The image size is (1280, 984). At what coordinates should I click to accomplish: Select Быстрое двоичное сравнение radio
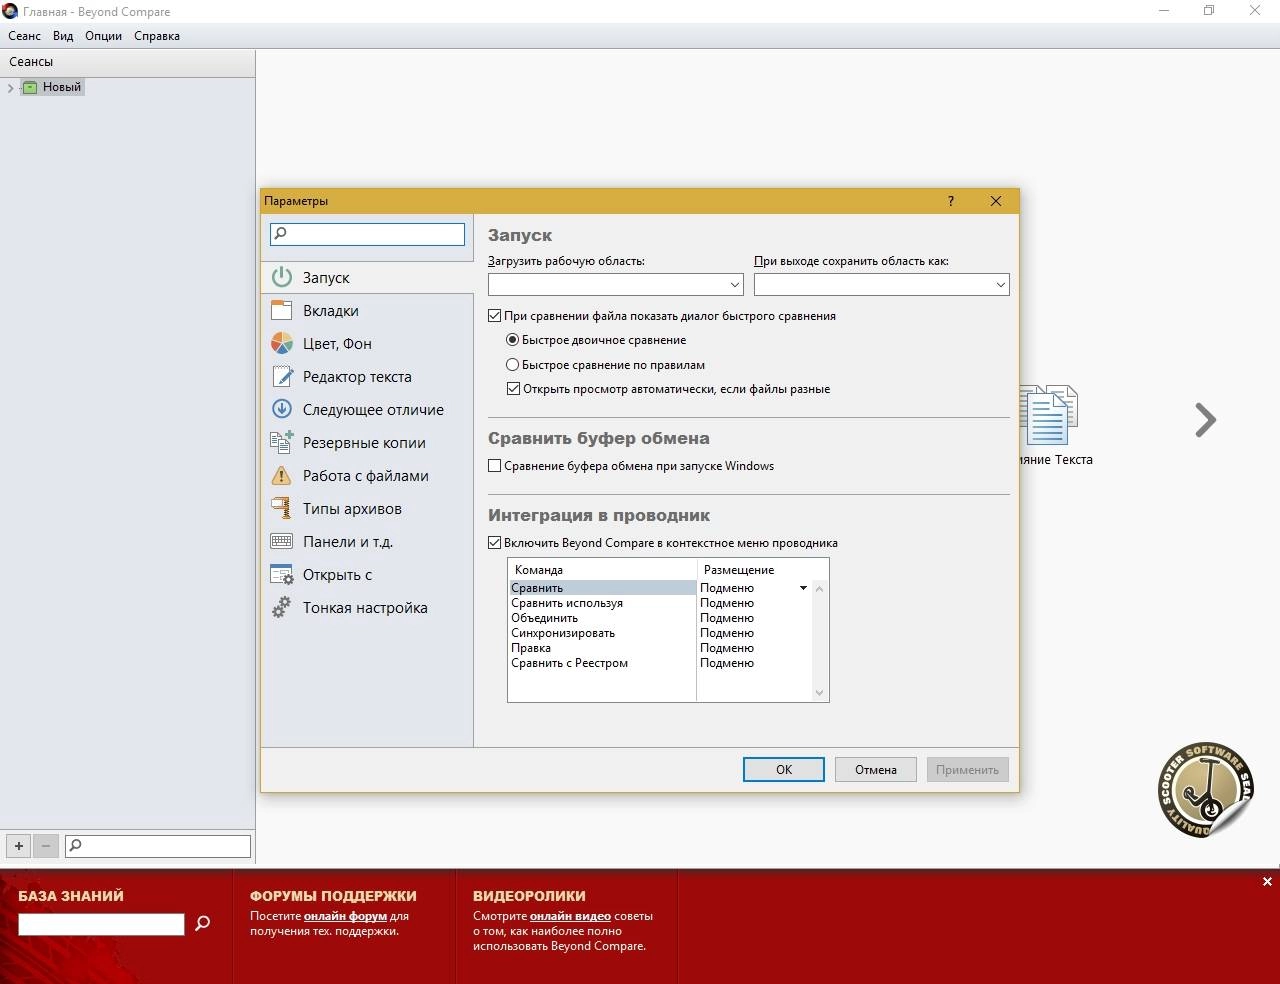pyautogui.click(x=513, y=340)
